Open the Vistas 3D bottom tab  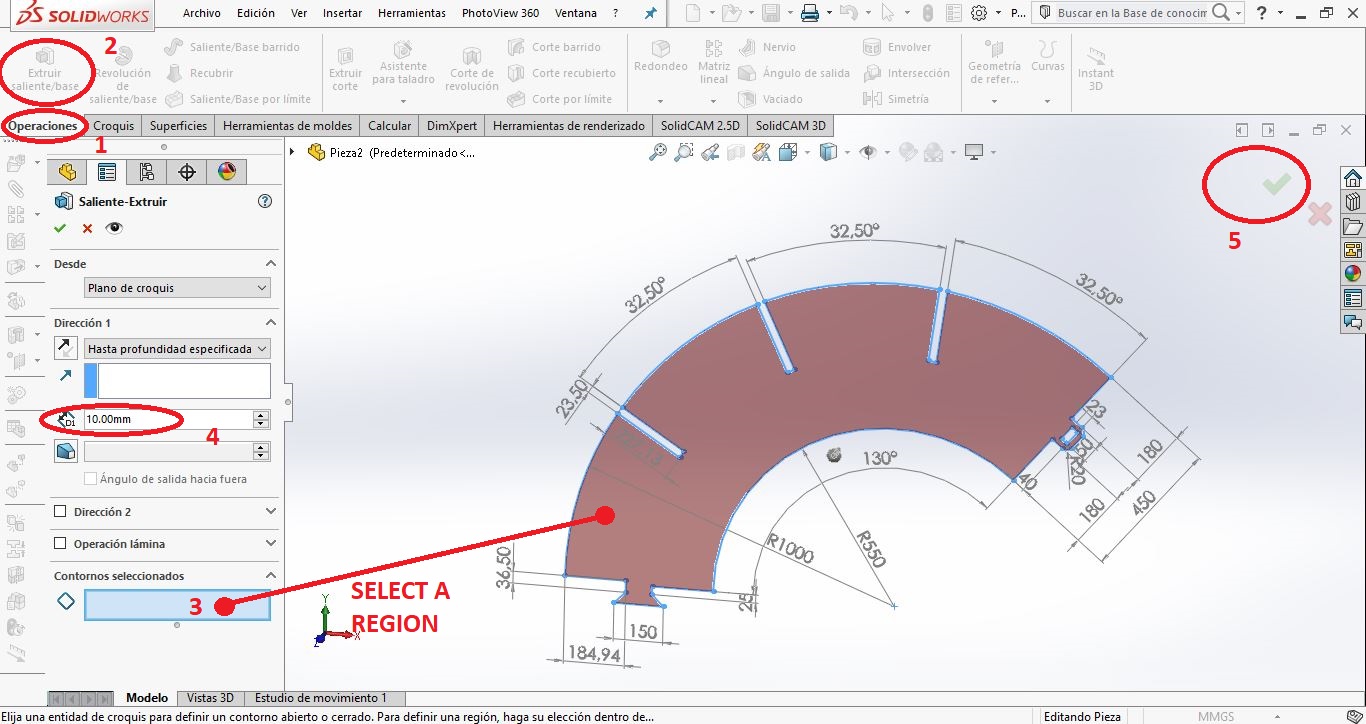[x=210, y=698]
